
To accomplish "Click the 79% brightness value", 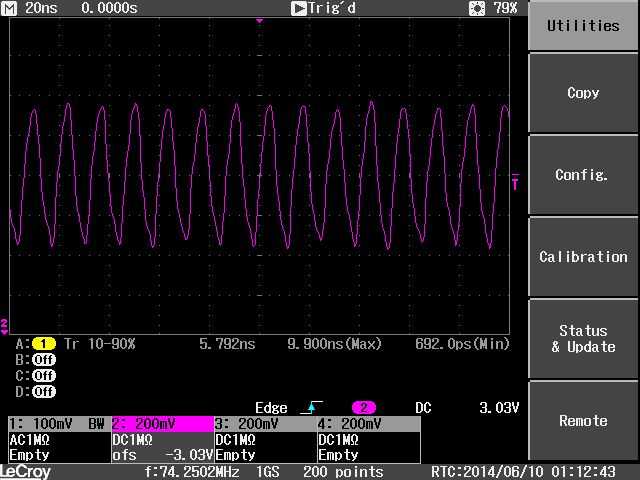I will [x=505, y=8].
